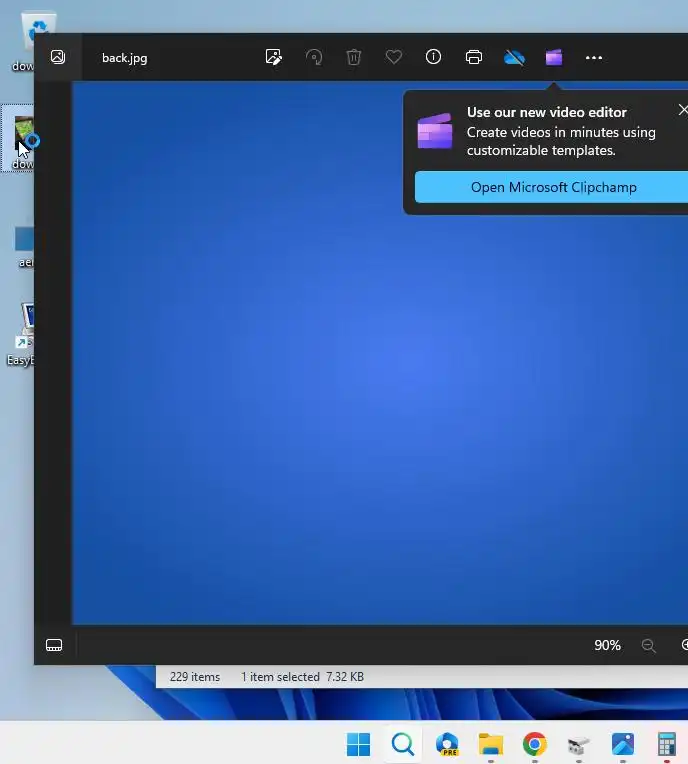Click taskbar icon between Chrome and Photos
This screenshot has width=688, height=764.
click(578, 745)
